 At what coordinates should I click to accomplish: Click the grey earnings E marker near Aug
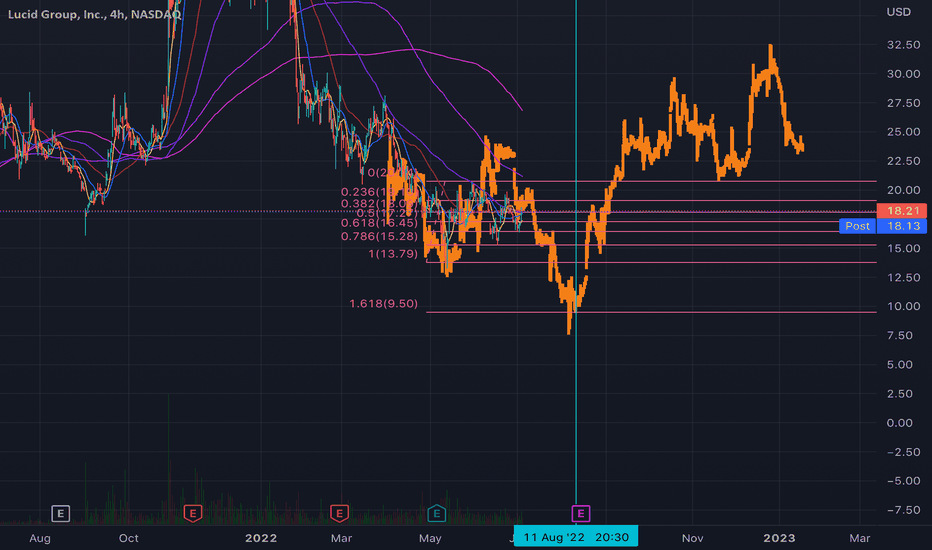tap(61, 513)
